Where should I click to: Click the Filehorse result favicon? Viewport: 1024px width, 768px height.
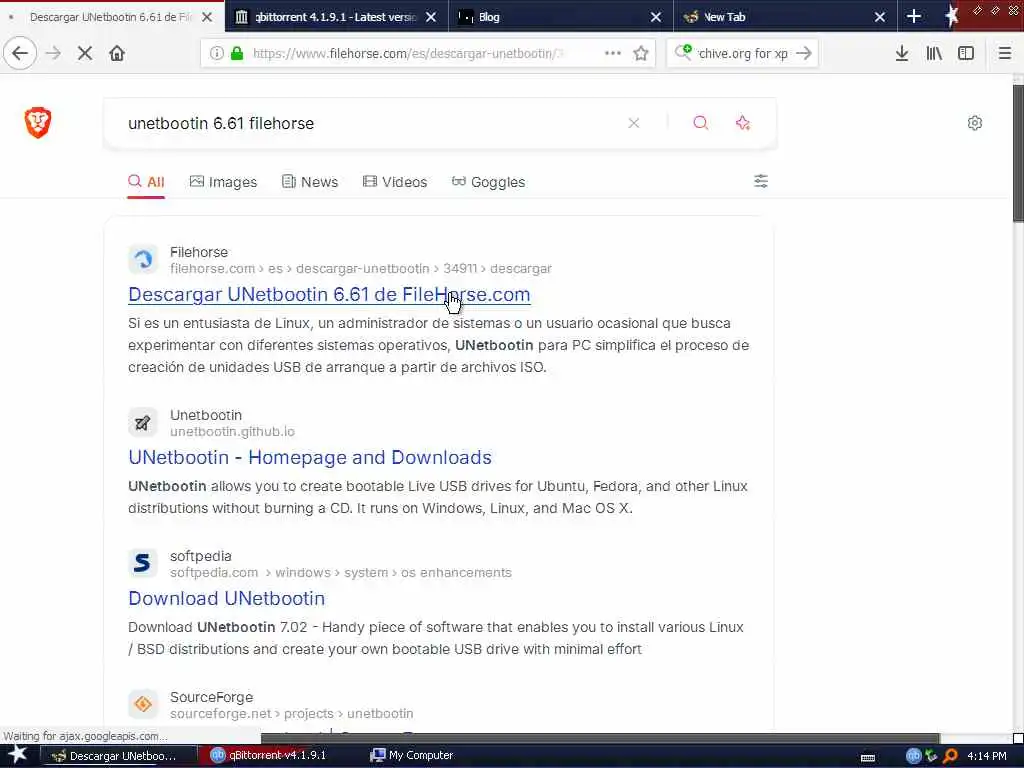point(143,260)
